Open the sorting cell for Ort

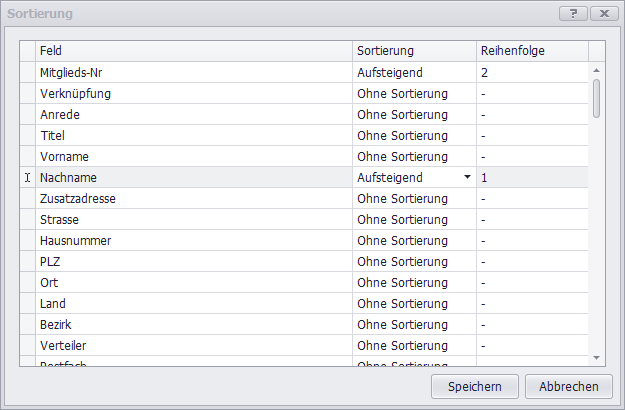414,282
